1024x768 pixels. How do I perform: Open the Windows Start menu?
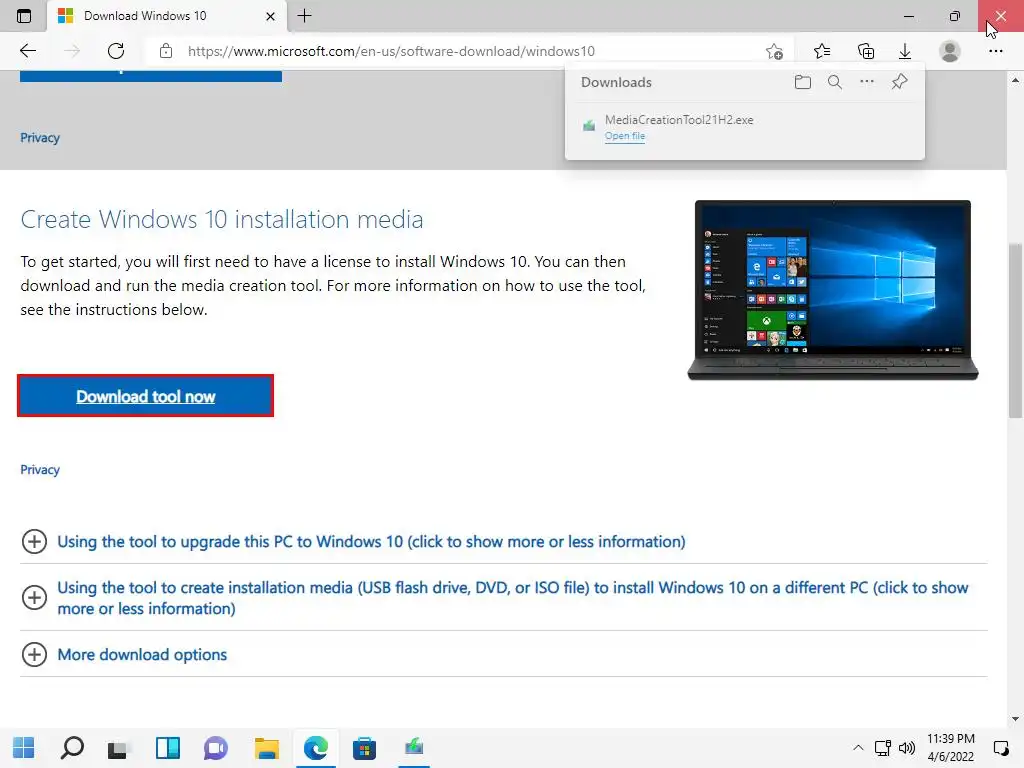pos(24,748)
